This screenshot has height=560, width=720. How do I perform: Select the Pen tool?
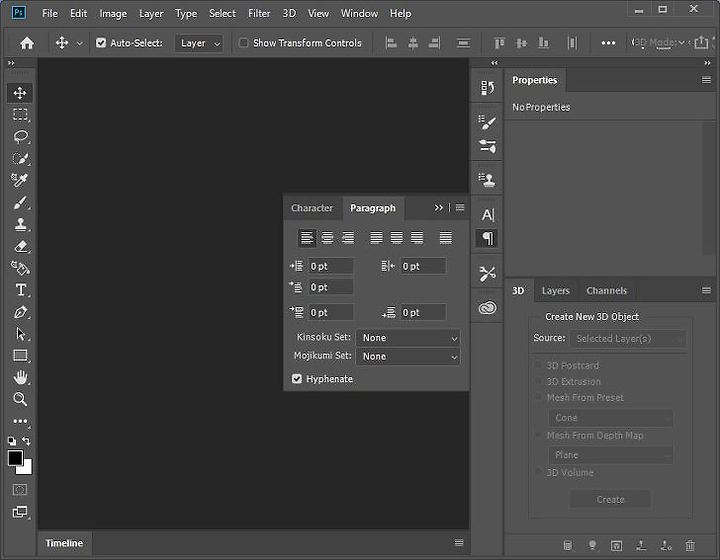[20, 312]
